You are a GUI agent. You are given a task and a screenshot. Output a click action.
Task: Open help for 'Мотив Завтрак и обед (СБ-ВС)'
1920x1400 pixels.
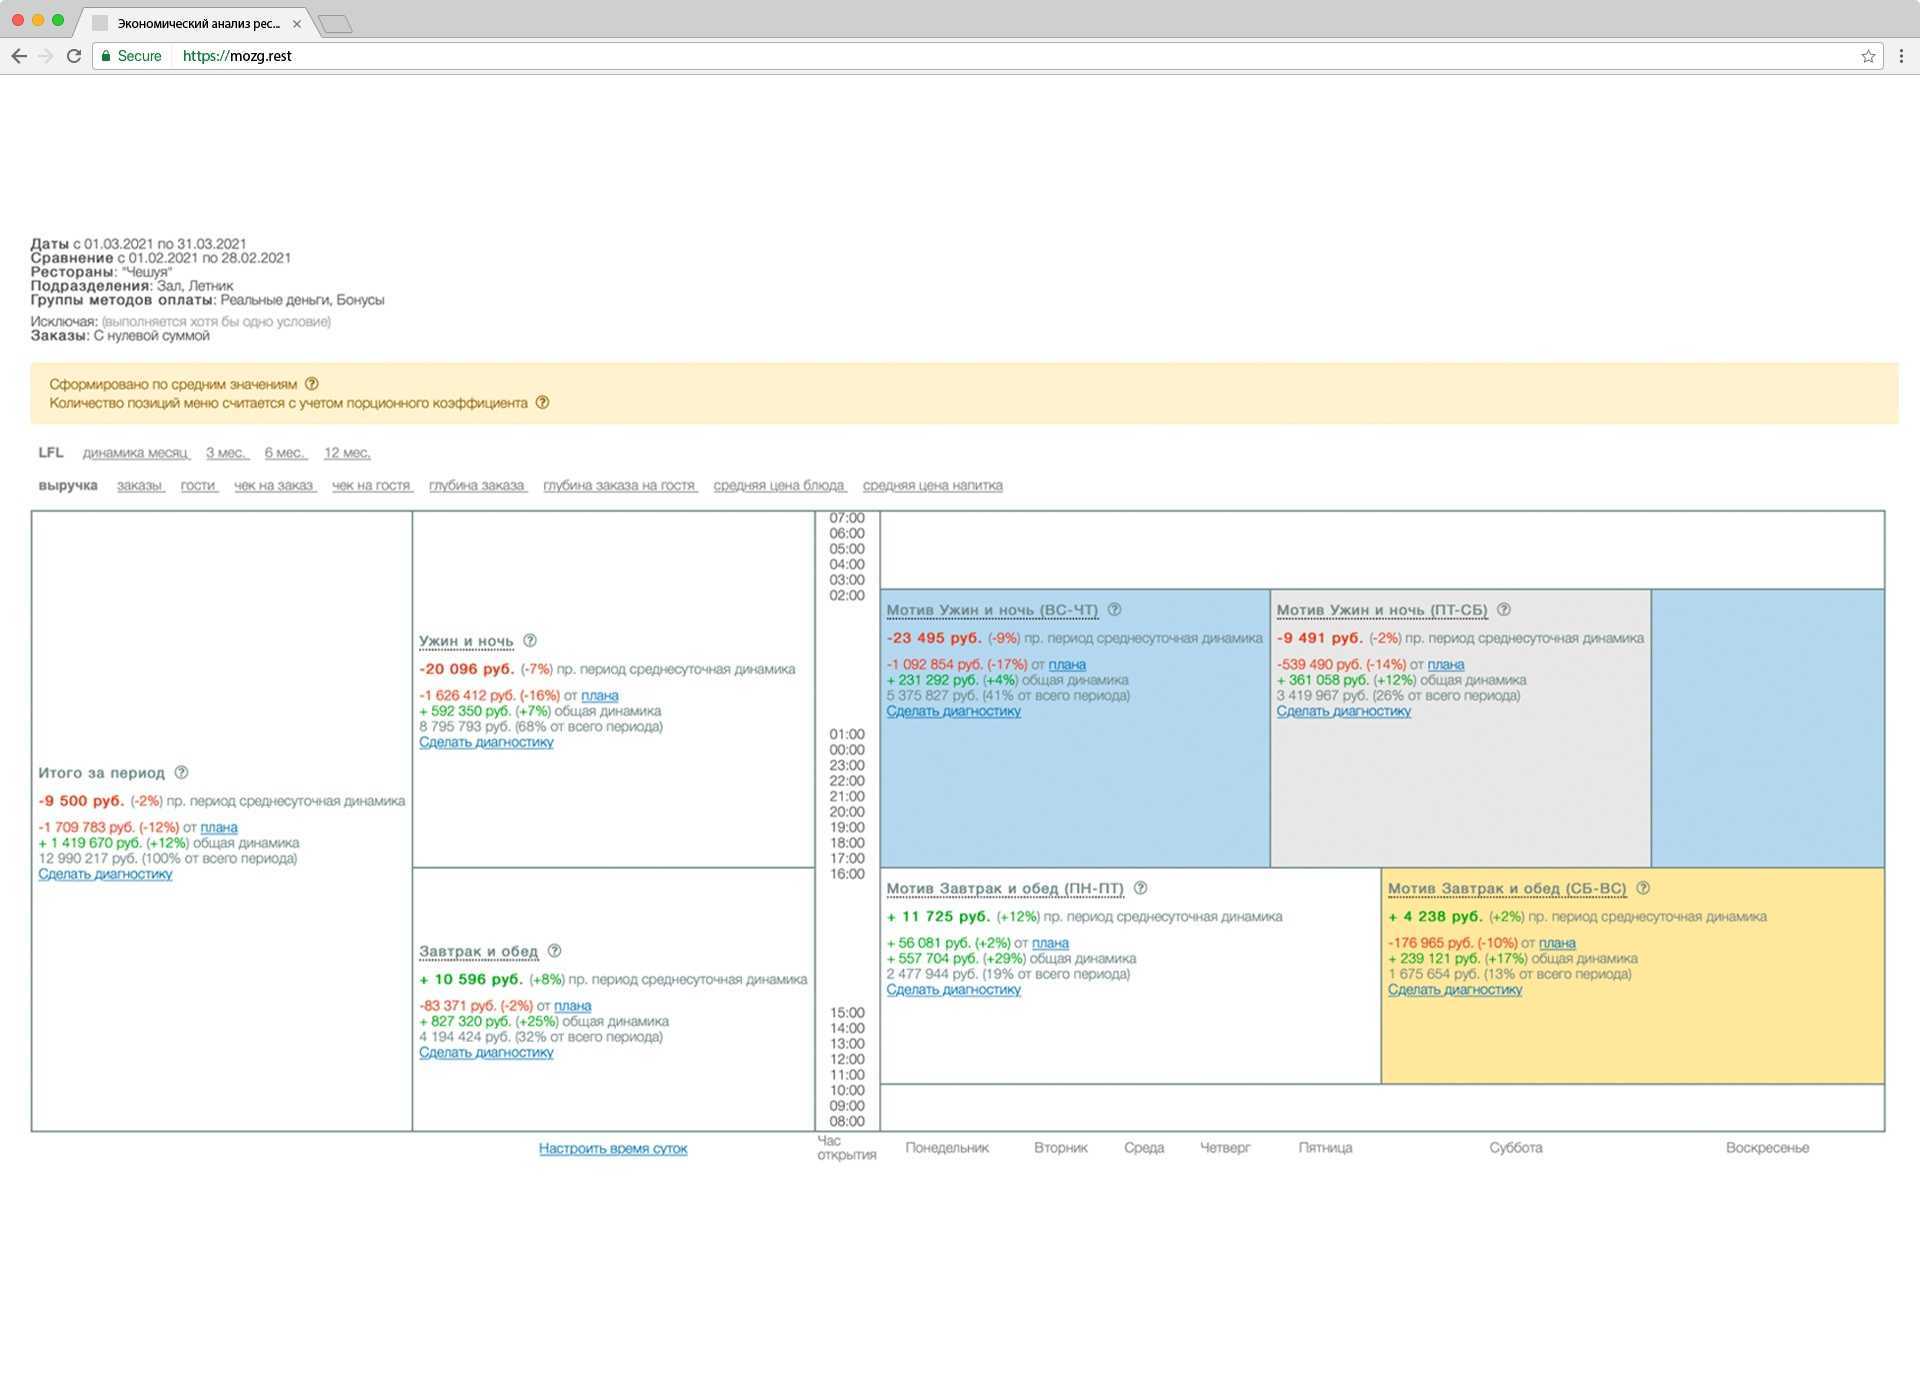(x=1642, y=888)
